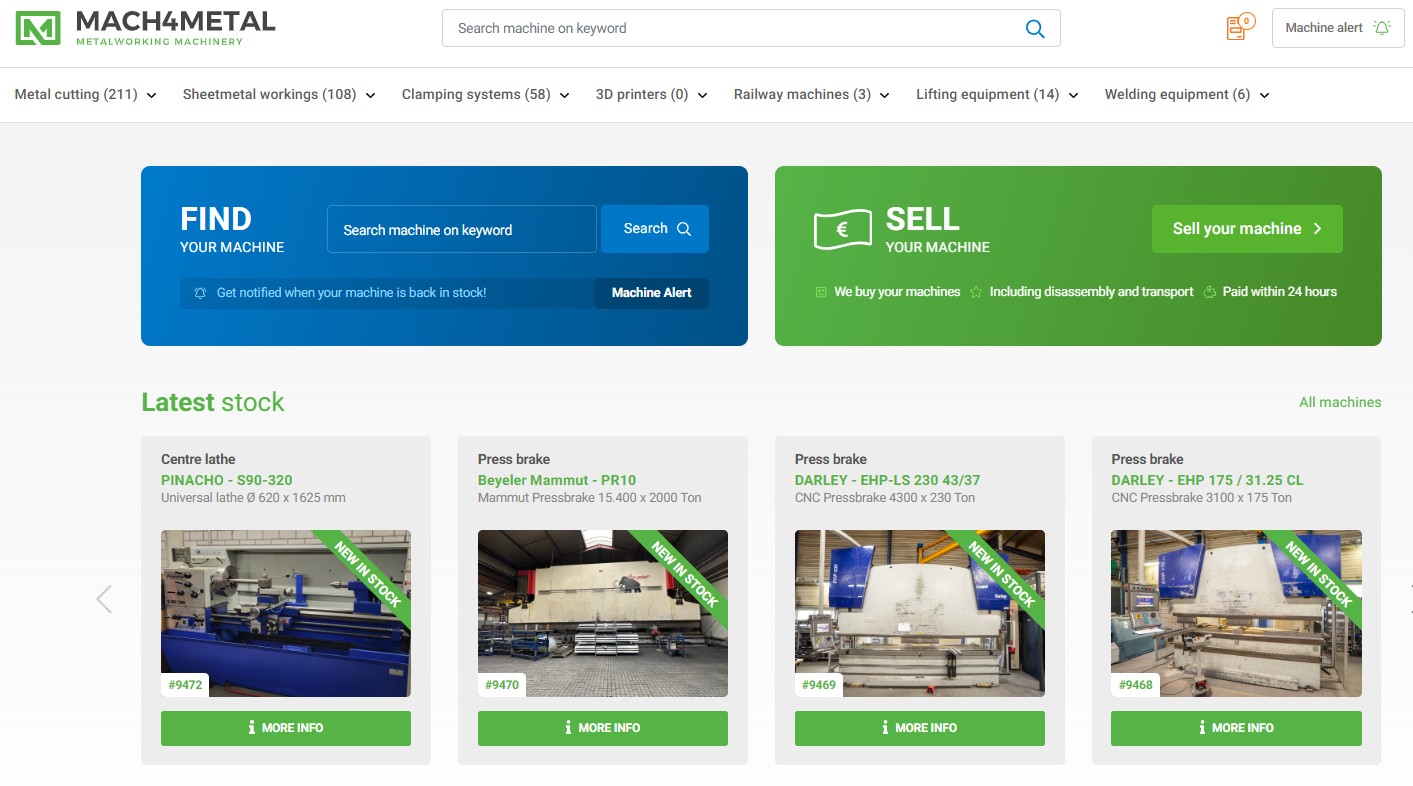The image size is (1413, 786).
Task: Open the quote list icon with orange badge
Action: click(x=1238, y=28)
